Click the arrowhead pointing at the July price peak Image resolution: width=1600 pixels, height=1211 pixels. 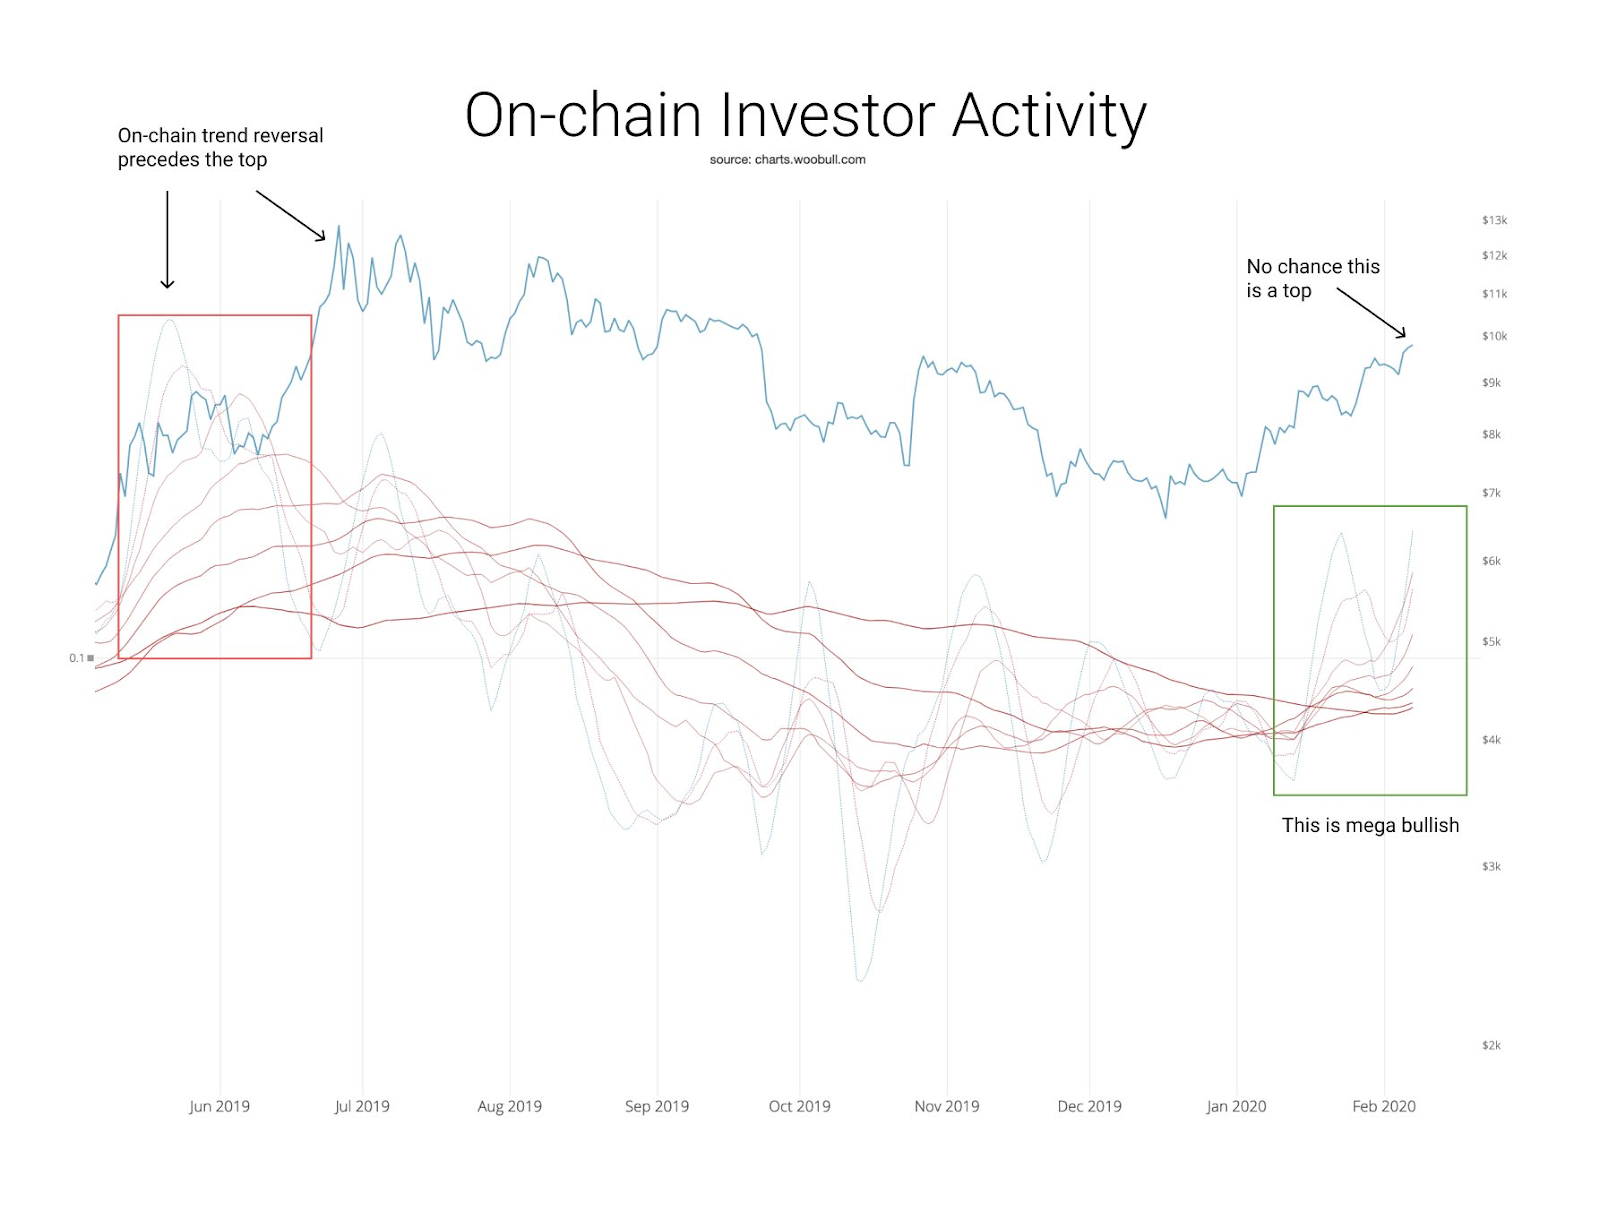(321, 236)
